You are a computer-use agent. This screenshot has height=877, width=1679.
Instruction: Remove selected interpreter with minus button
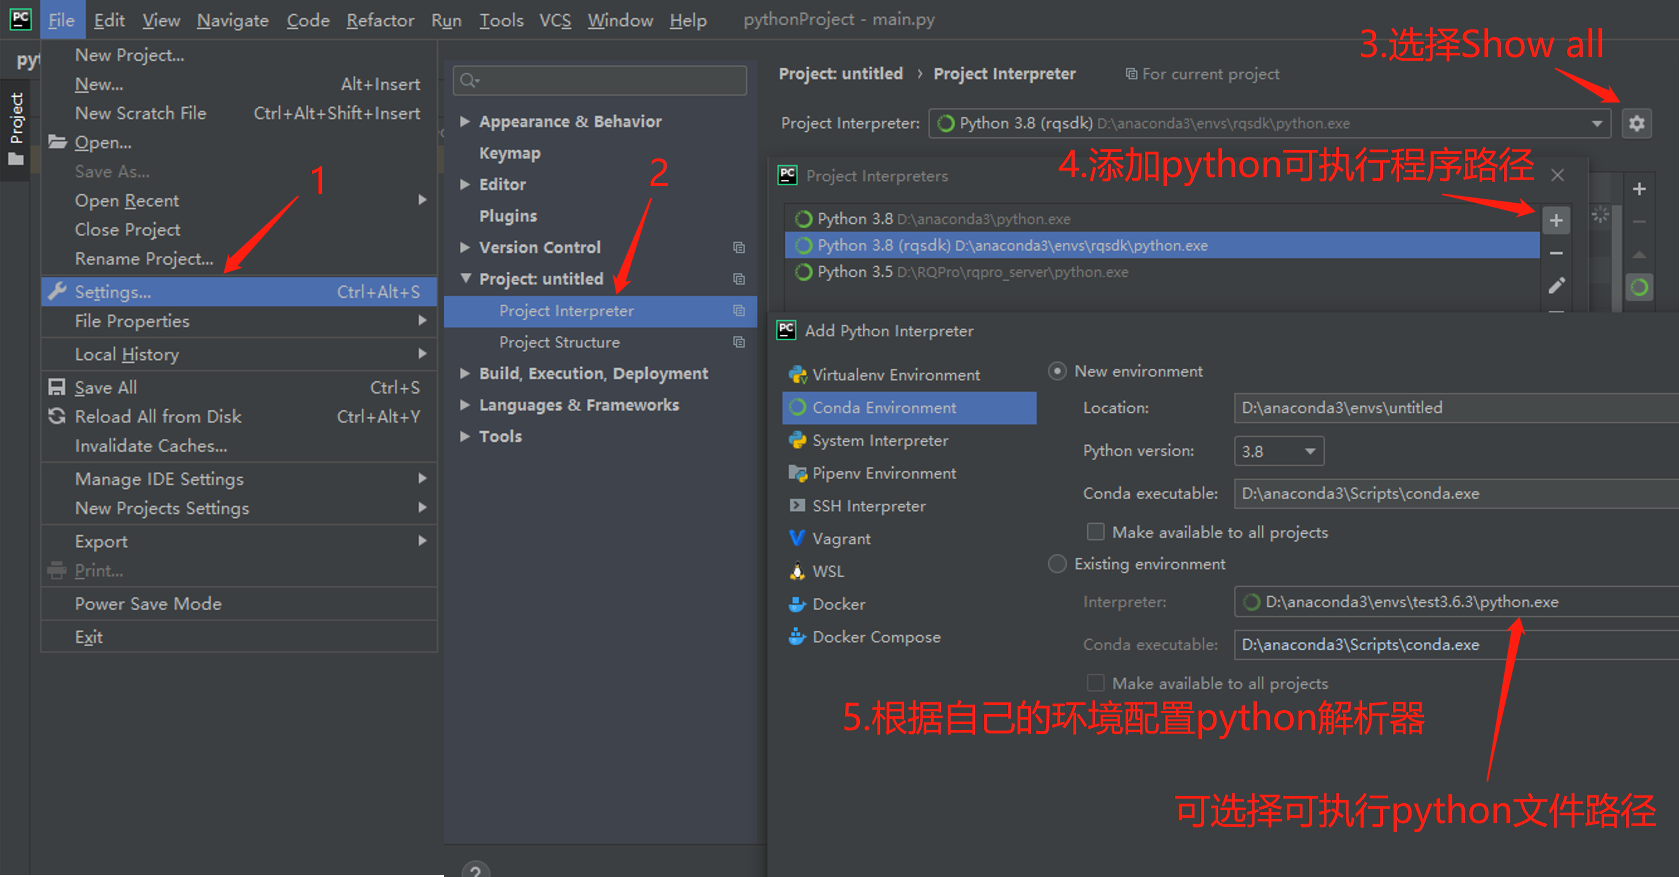pyautogui.click(x=1555, y=254)
